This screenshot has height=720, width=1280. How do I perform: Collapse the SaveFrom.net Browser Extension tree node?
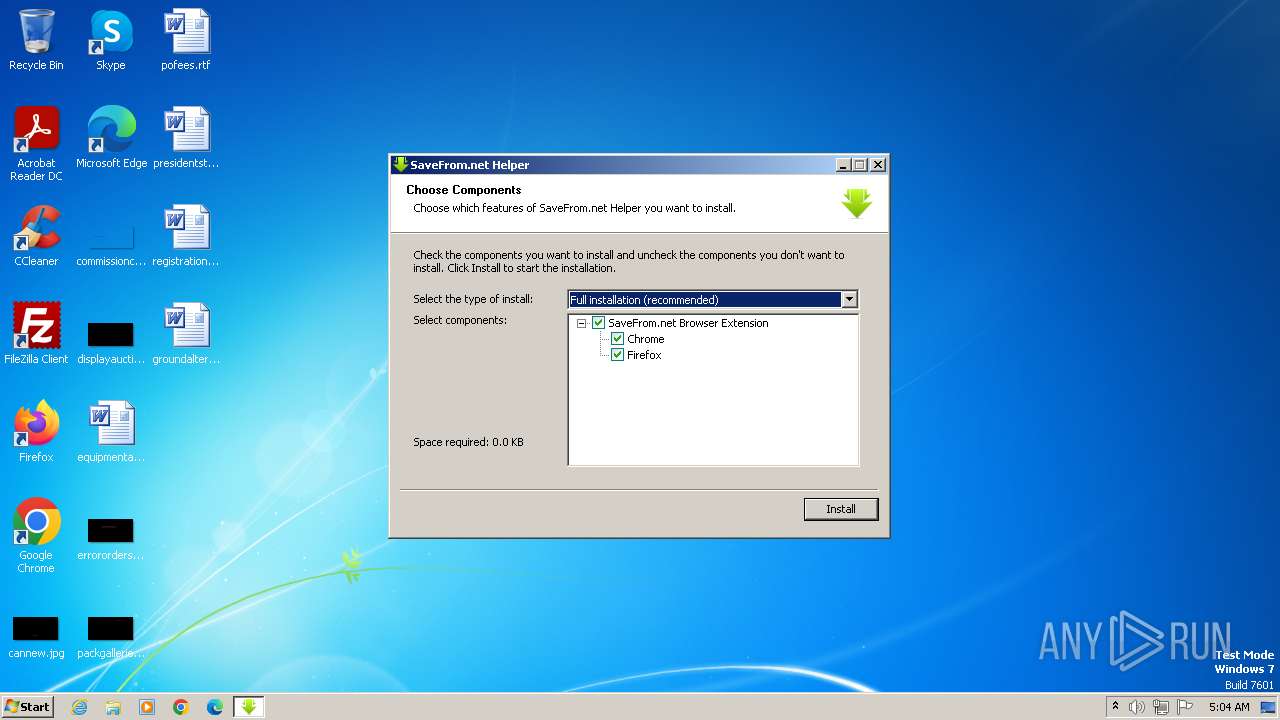[581, 323]
